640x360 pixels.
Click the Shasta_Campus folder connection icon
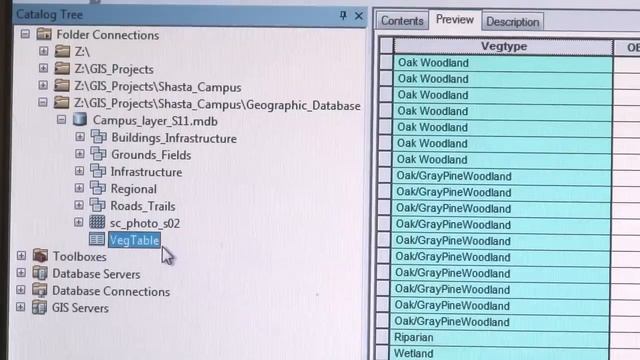point(62,85)
